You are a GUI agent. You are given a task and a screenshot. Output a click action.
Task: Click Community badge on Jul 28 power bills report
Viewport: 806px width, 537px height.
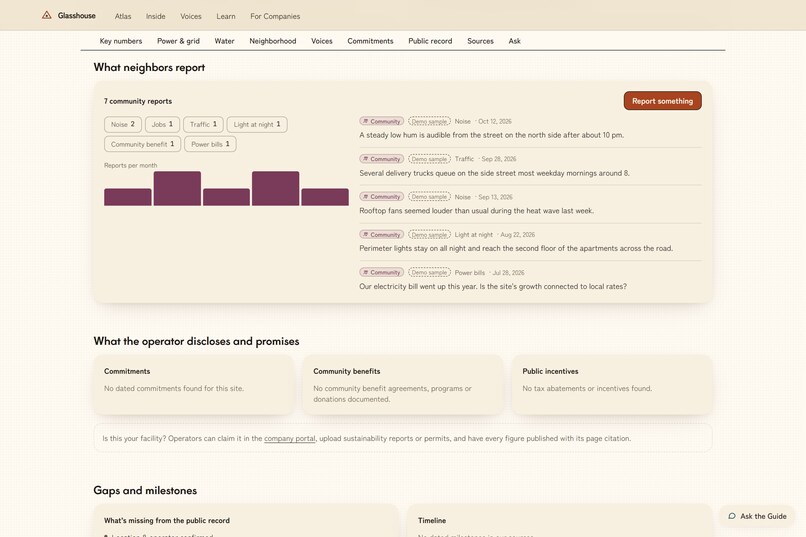(x=381, y=272)
